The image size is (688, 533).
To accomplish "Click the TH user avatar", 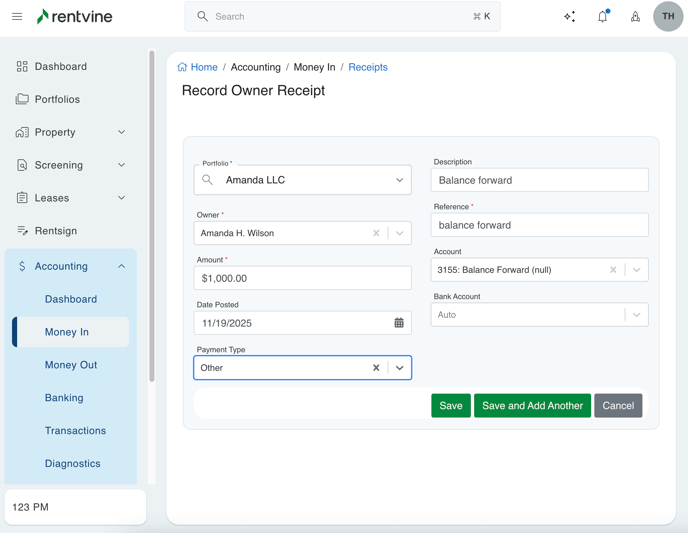I will point(668,17).
